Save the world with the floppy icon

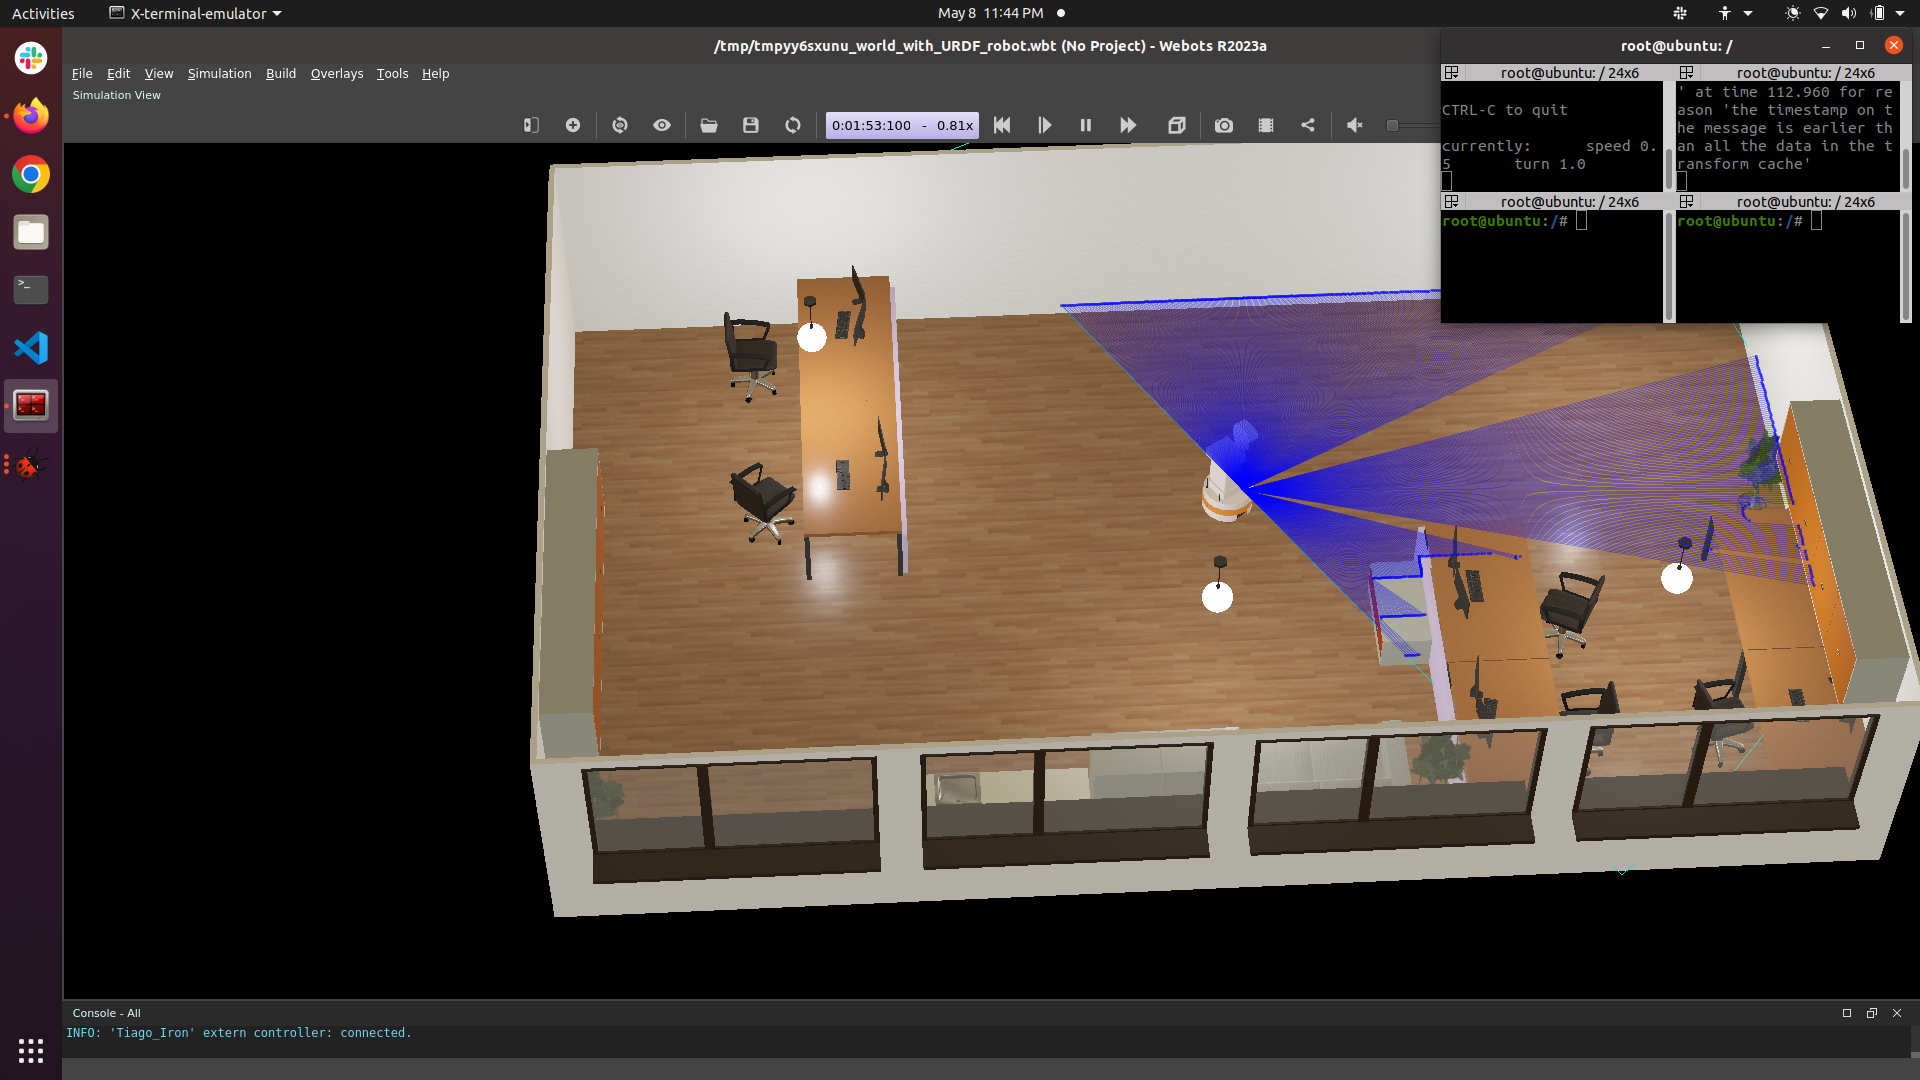[751, 125]
